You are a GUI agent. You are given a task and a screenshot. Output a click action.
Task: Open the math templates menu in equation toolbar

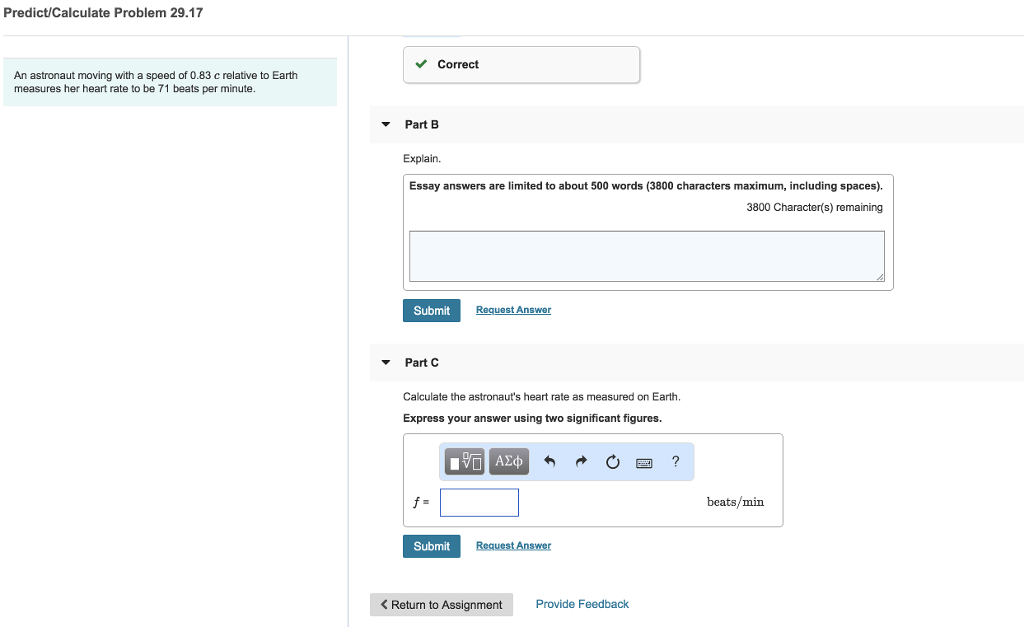pyautogui.click(x=462, y=461)
